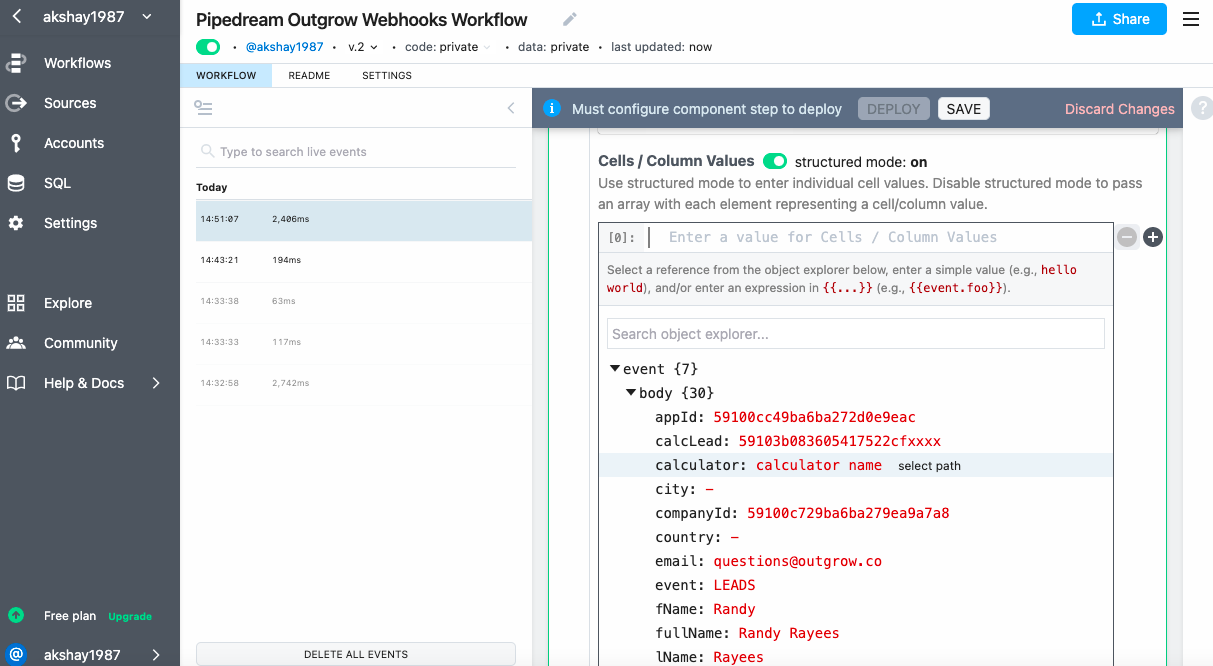Image resolution: width=1213 pixels, height=666 pixels.
Task: Click DELETE ALL EVENTS button
Action: tap(356, 654)
